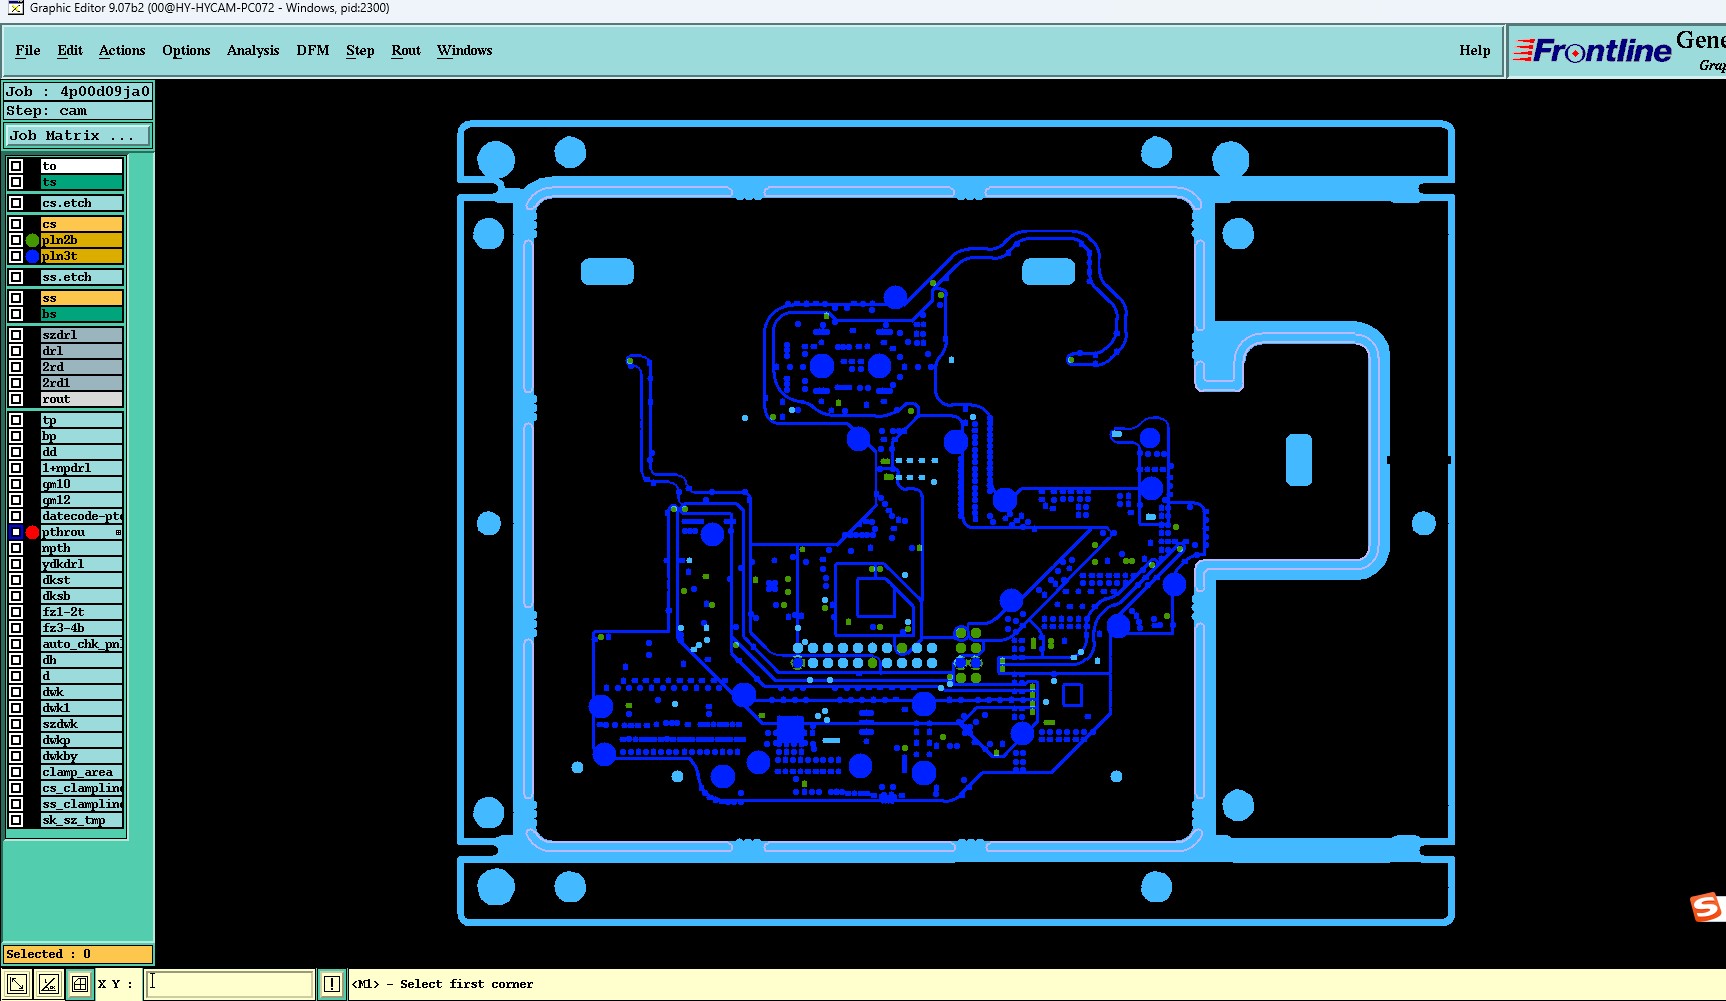Toggle the drl layer checkbox
This screenshot has height=1001, width=1726.
click(16, 351)
